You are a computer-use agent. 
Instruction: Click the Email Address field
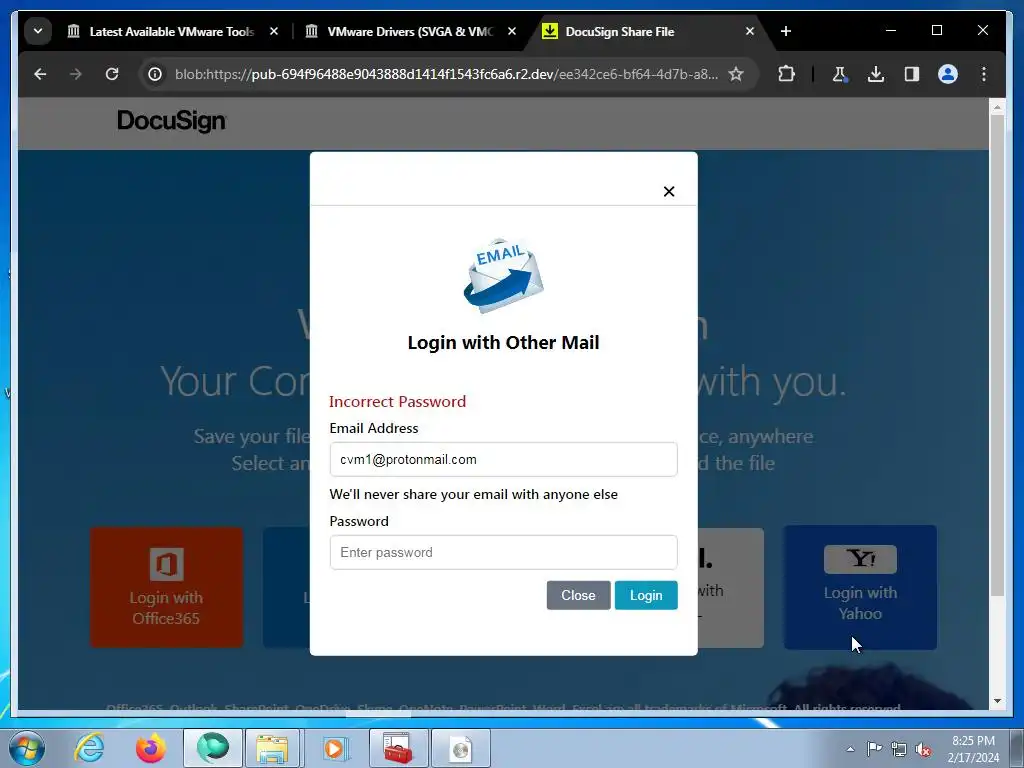(x=504, y=459)
